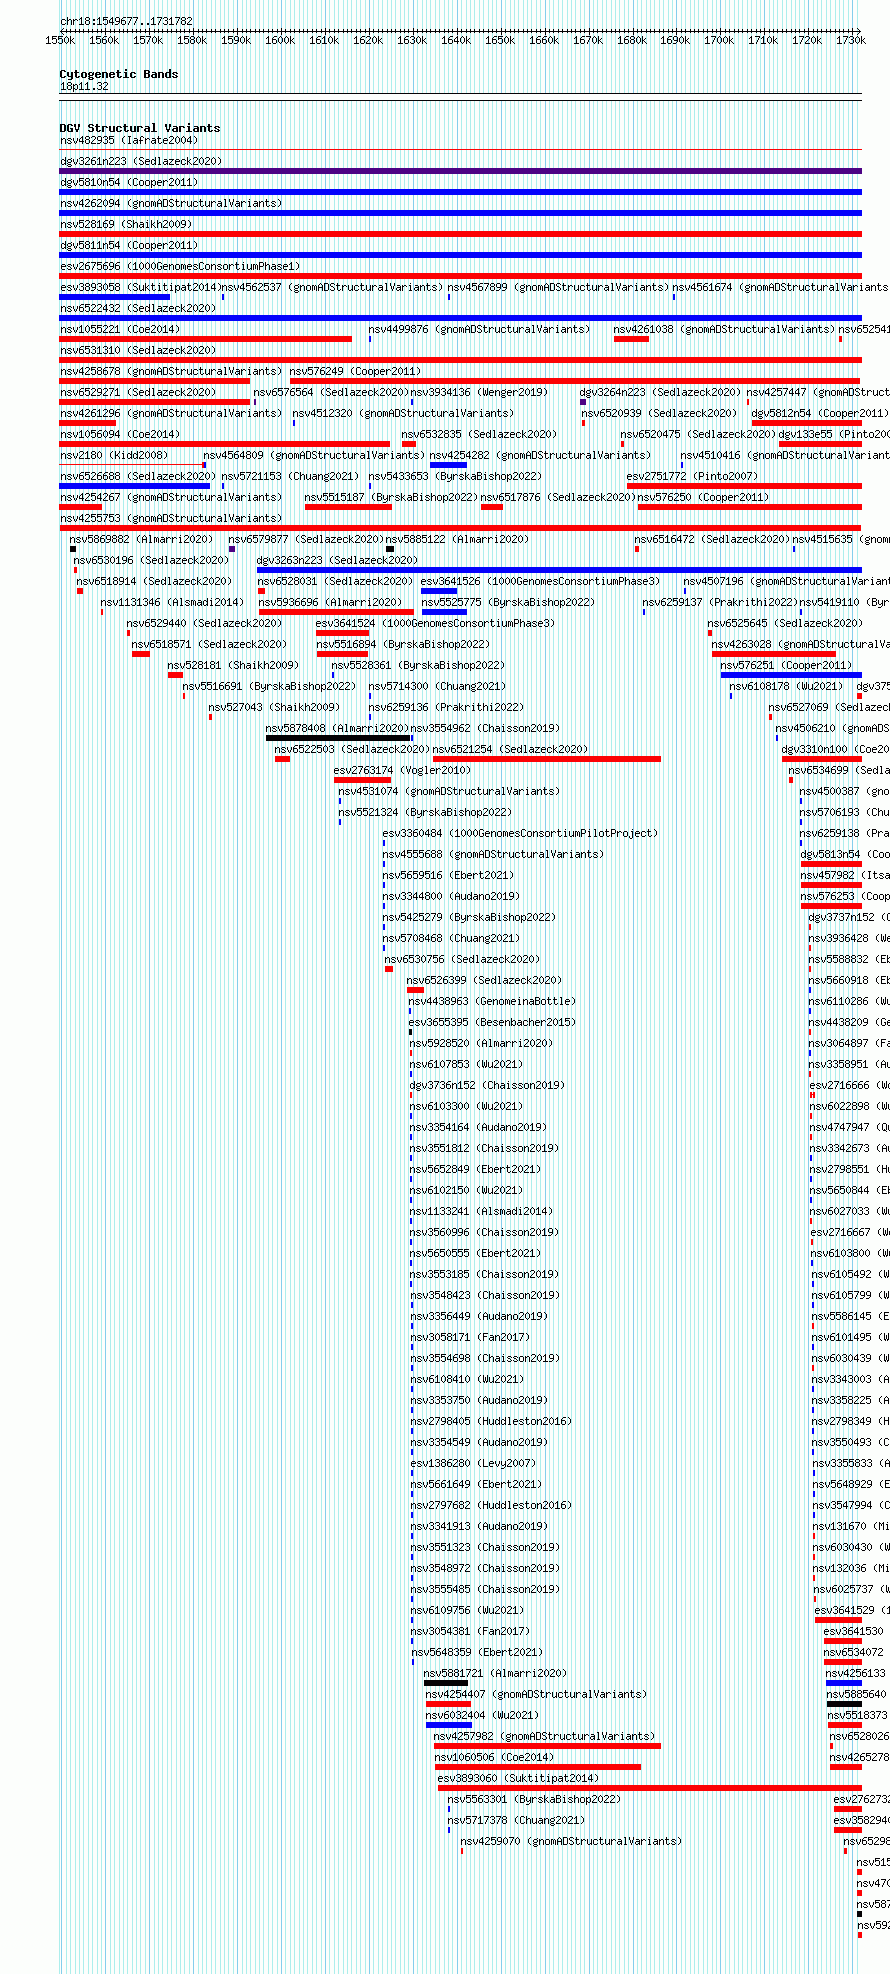
Task: Click nsv1131346 (Alsmadi2014) label
Action: [x=172, y=602]
